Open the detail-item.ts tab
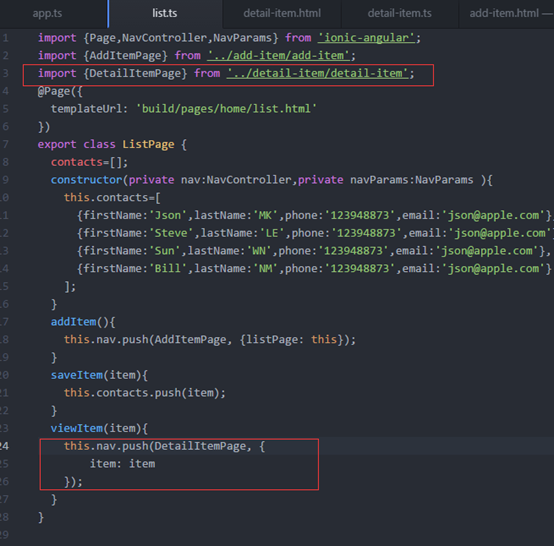Screen dimensions: 554x546 (400, 13)
